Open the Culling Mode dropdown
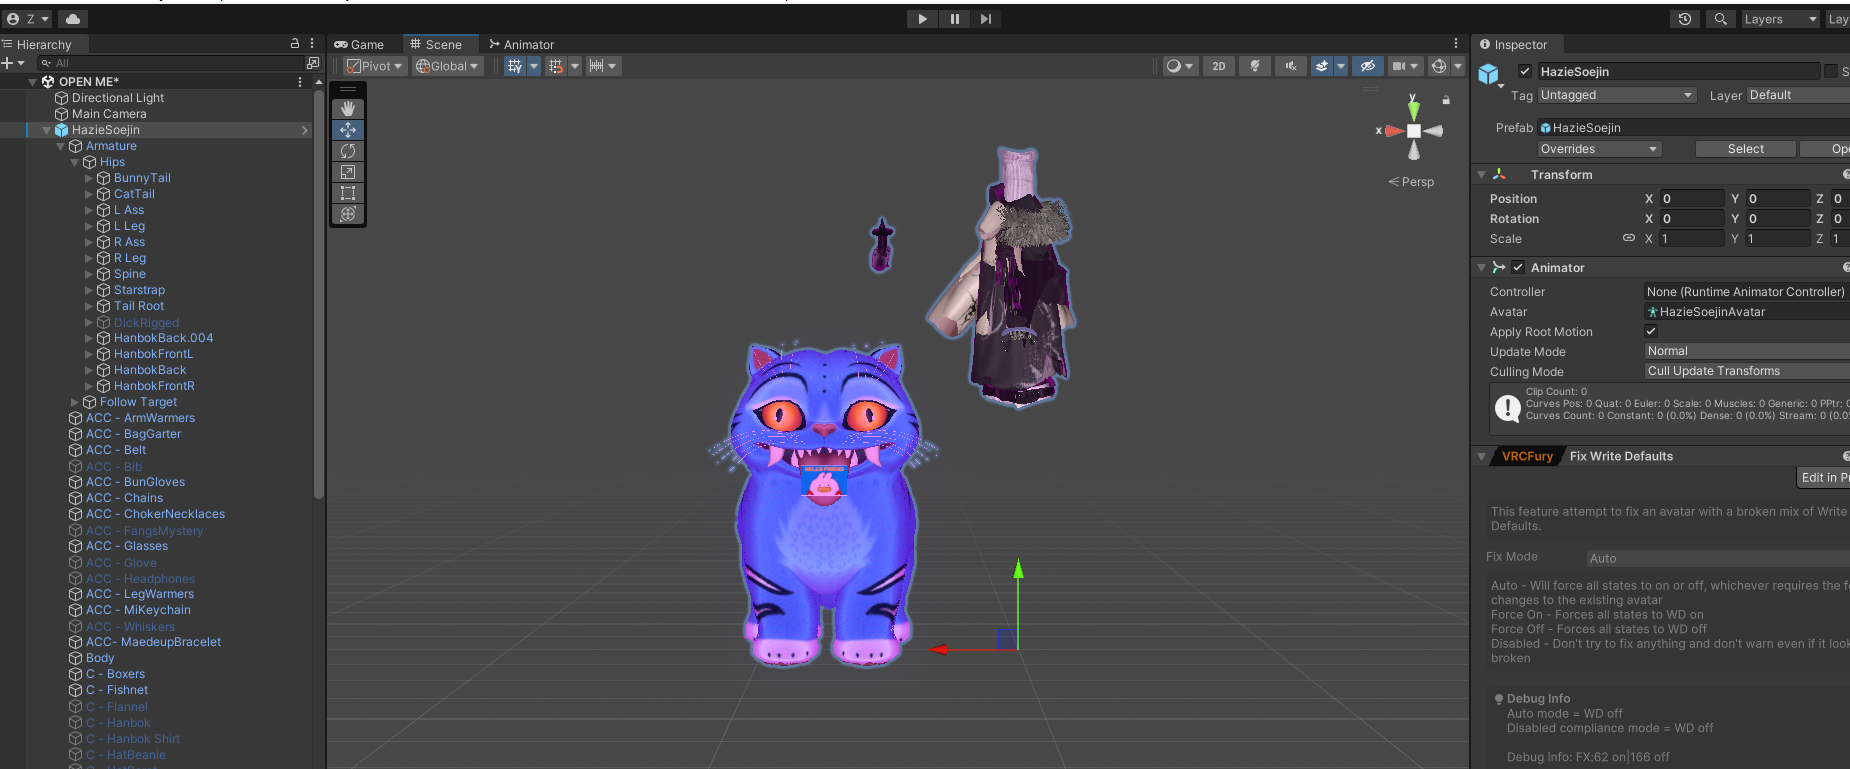The width and height of the screenshot is (1850, 769). pos(1747,371)
